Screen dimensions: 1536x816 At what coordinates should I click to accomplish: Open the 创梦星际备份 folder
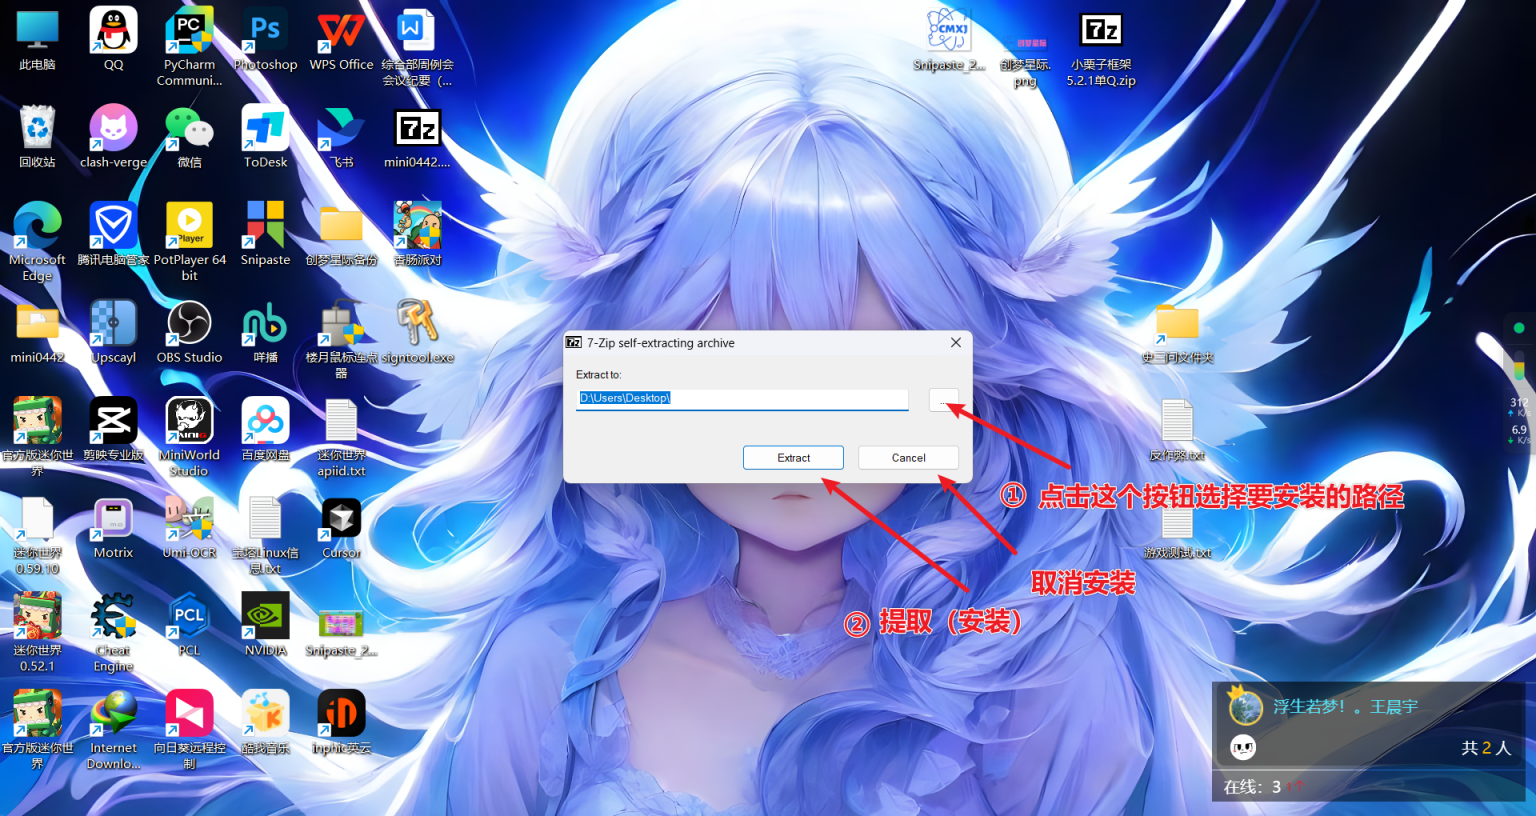[x=341, y=236]
